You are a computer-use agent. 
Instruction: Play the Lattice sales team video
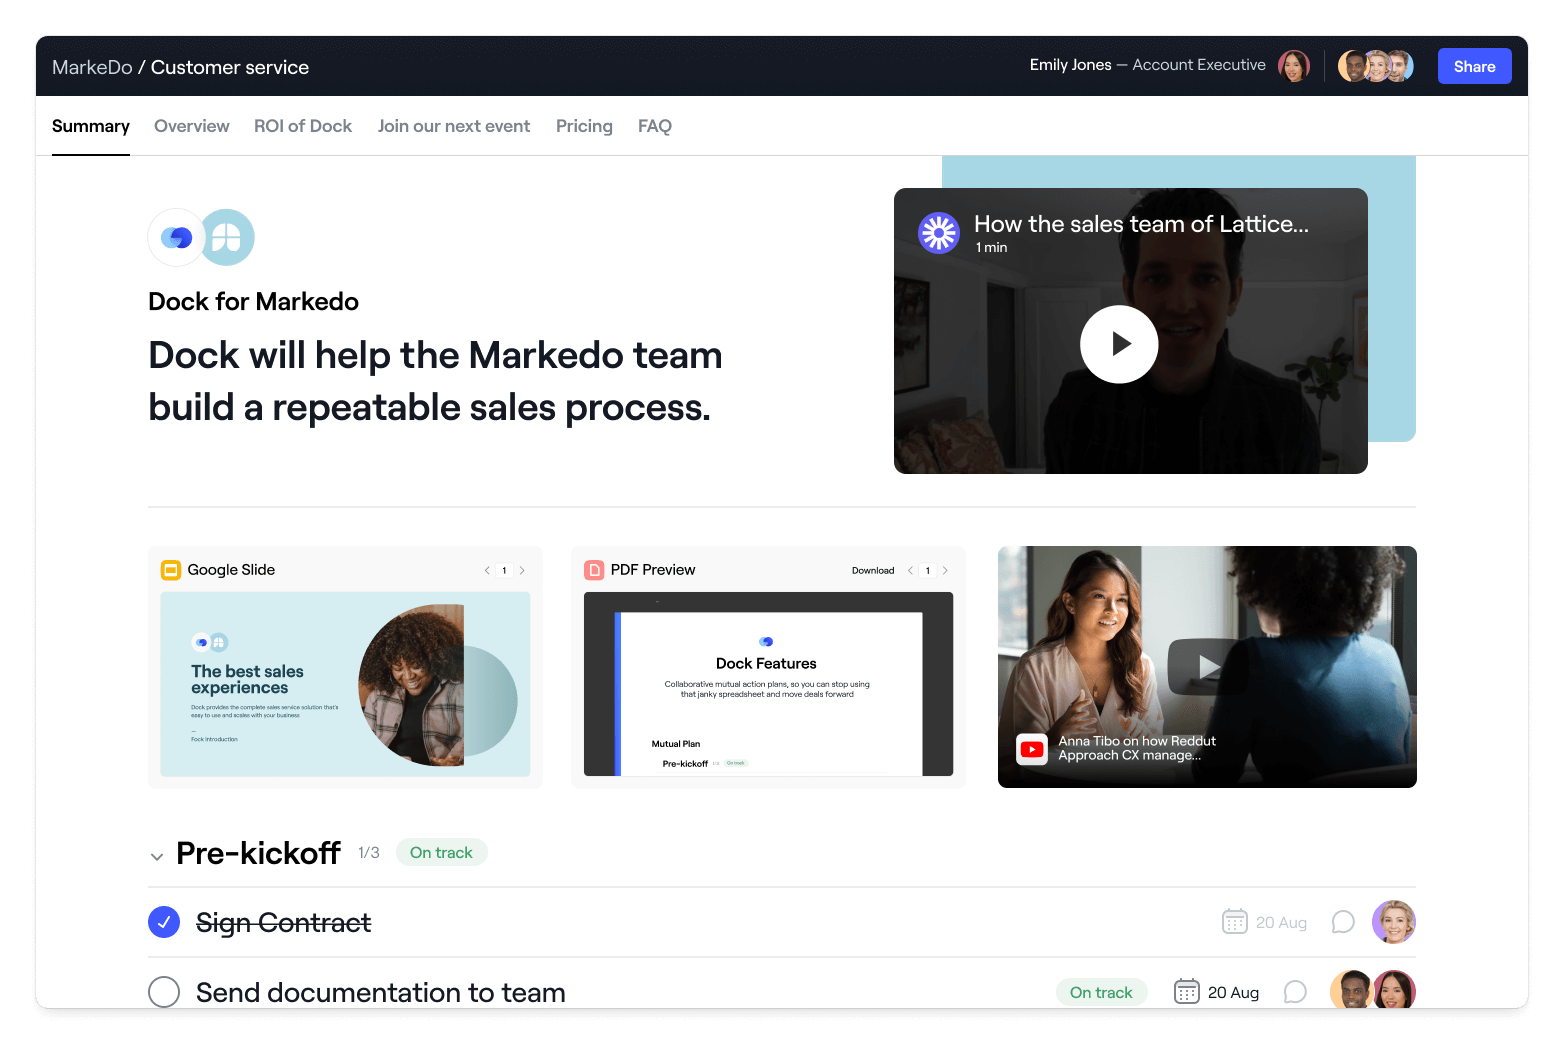pos(1119,344)
